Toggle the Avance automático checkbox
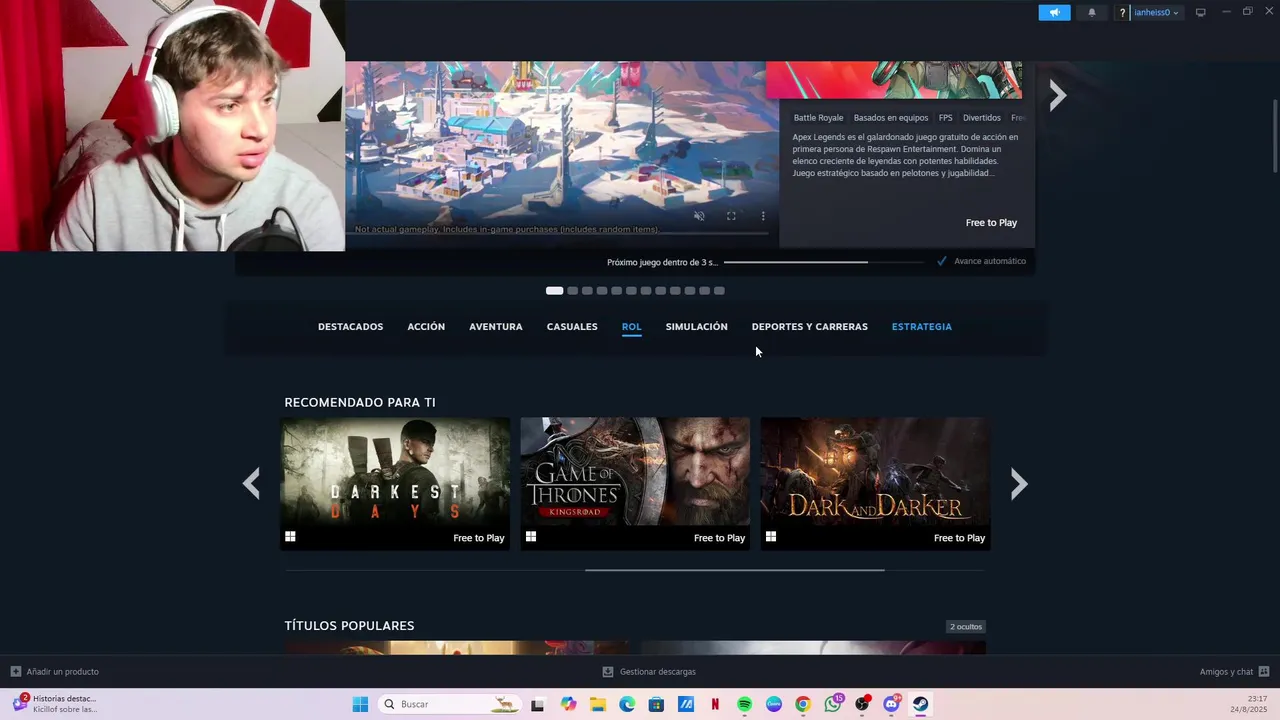 coord(942,261)
